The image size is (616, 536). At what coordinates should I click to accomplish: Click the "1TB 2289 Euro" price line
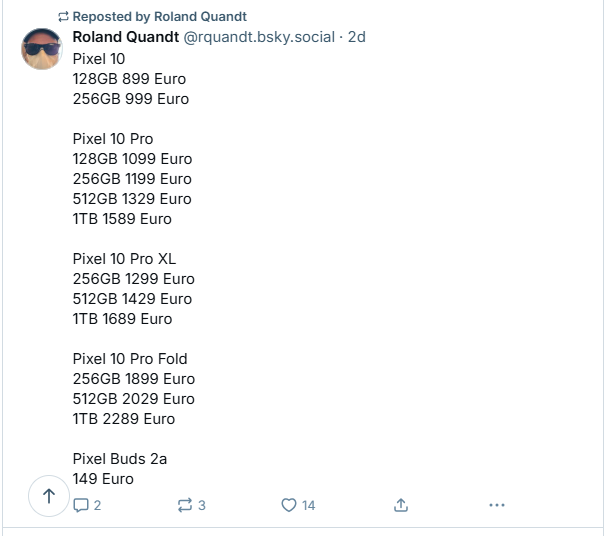click(124, 418)
